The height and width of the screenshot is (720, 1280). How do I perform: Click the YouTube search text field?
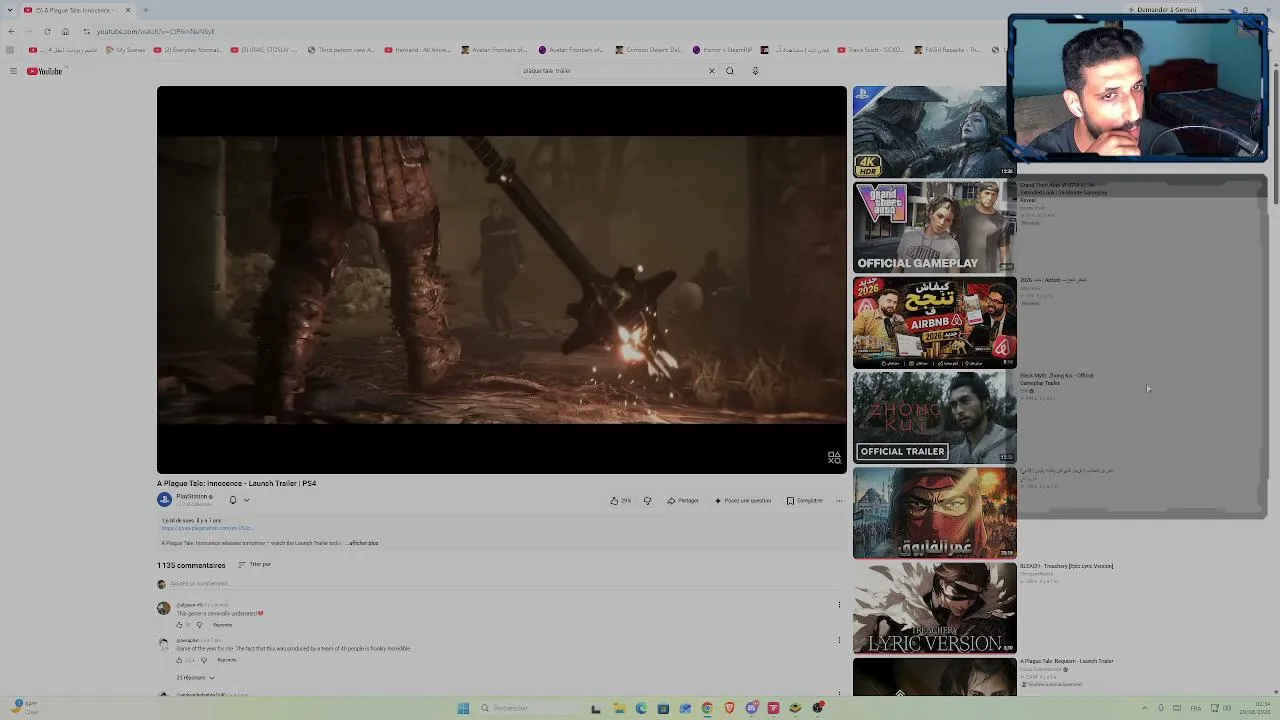pos(612,71)
